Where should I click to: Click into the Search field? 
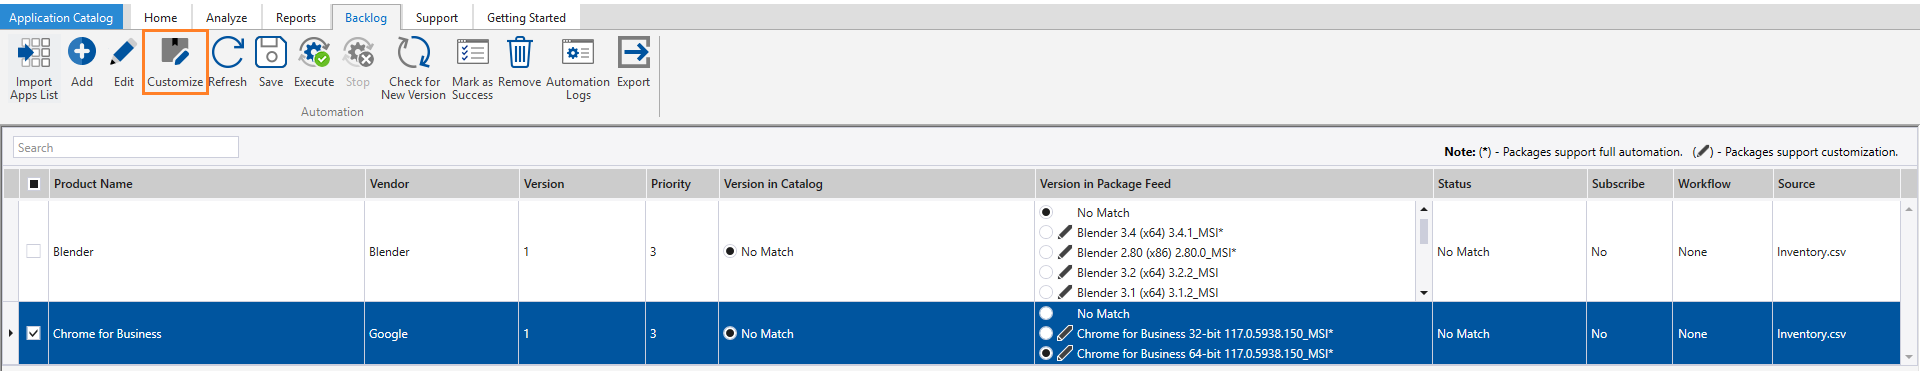point(126,147)
